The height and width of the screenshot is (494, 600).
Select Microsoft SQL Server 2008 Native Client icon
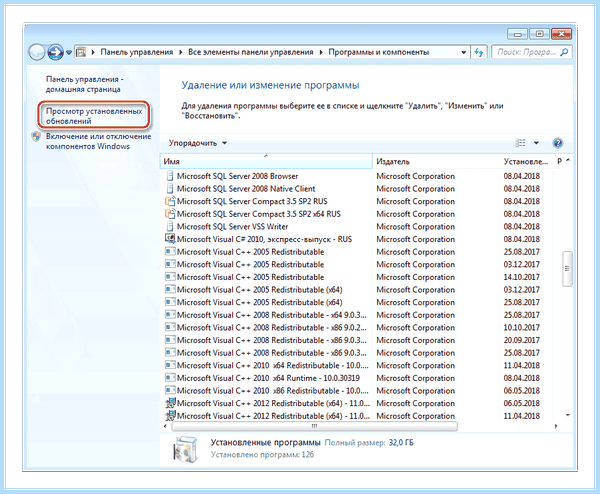[170, 189]
